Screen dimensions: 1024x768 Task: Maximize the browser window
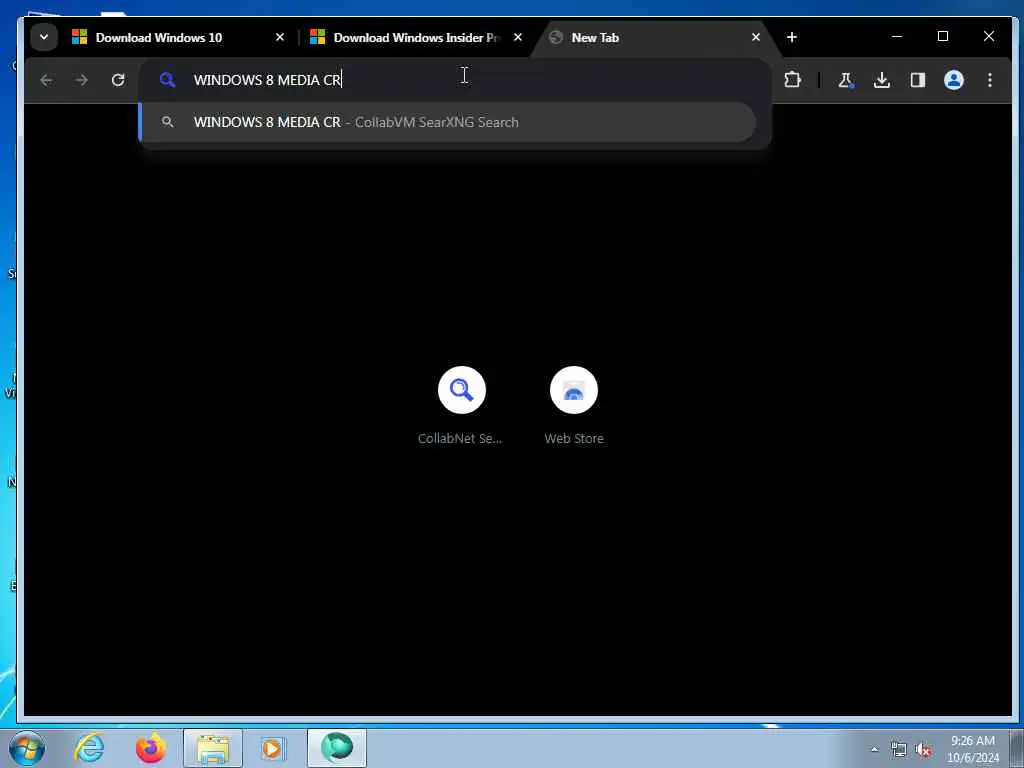click(x=943, y=37)
